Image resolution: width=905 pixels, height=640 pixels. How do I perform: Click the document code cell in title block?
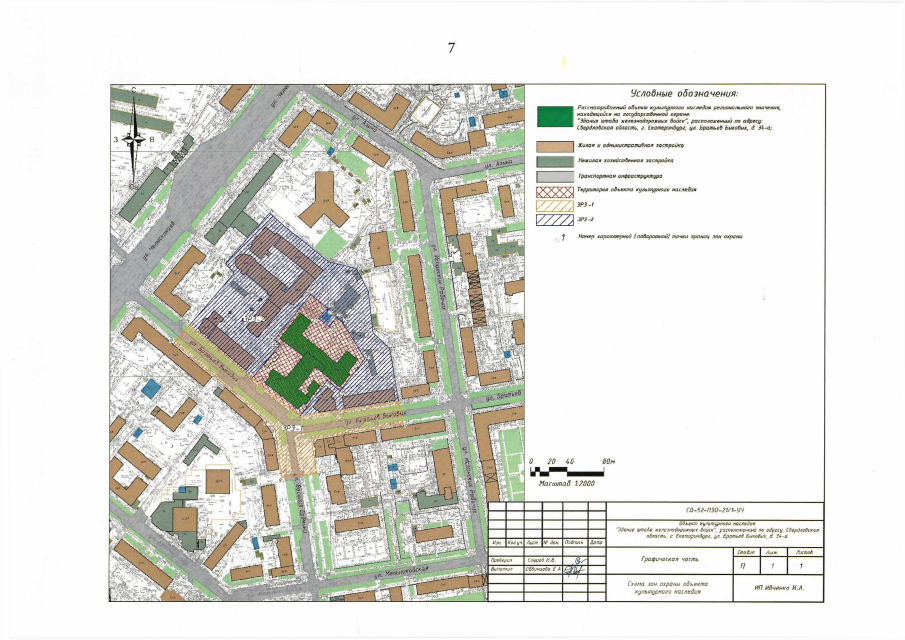(x=716, y=510)
